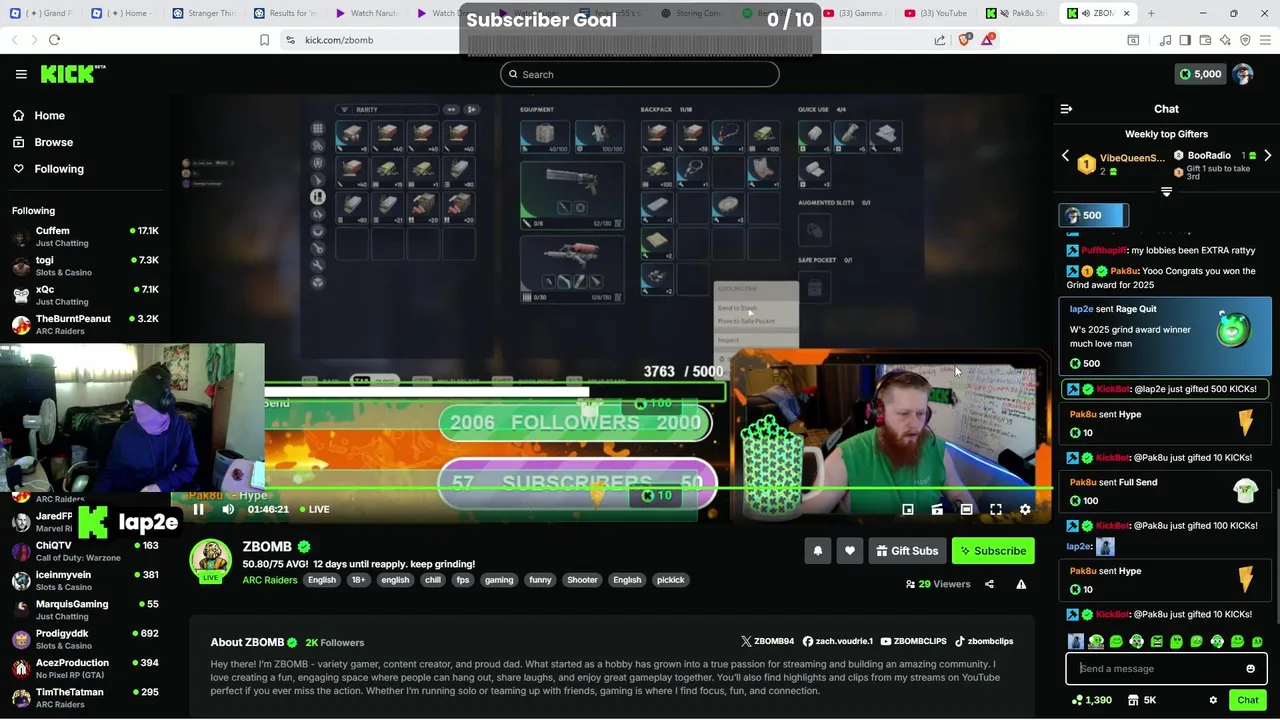Open a new browser tab
Screen dimensions: 1280x720
click(1151, 13)
